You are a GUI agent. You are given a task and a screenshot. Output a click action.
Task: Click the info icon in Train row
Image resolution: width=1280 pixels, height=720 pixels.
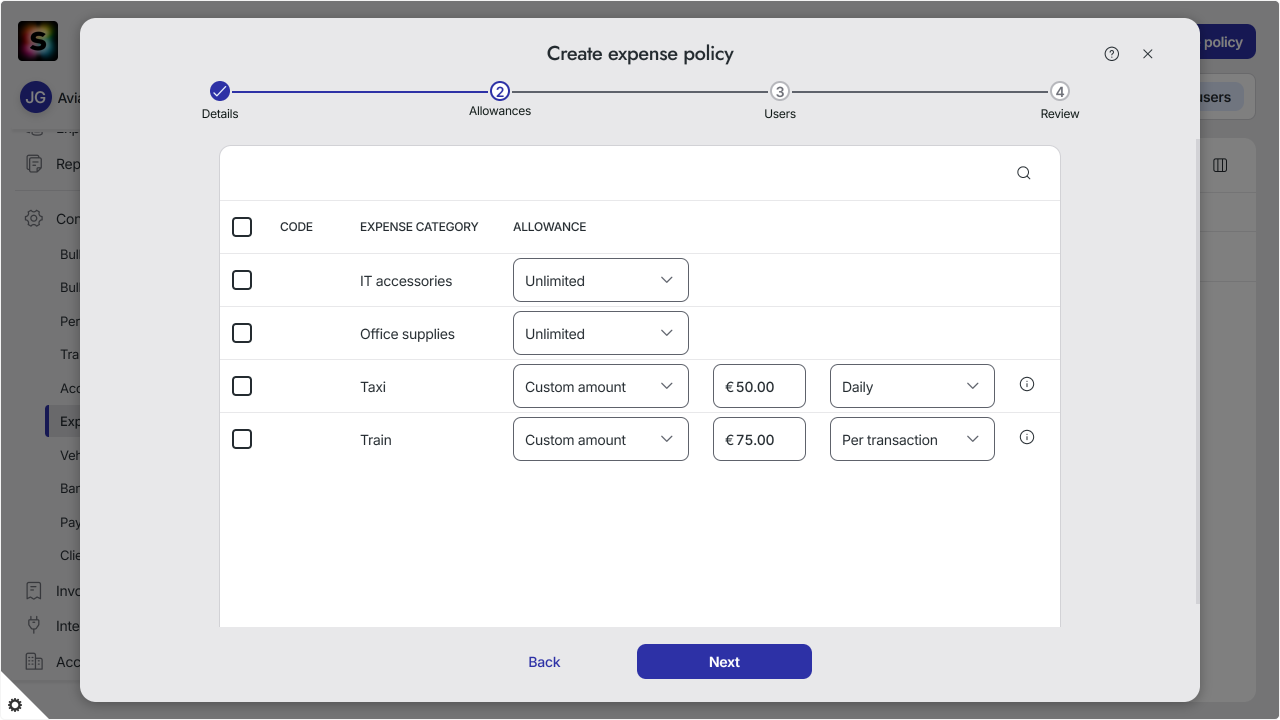tap(1027, 437)
